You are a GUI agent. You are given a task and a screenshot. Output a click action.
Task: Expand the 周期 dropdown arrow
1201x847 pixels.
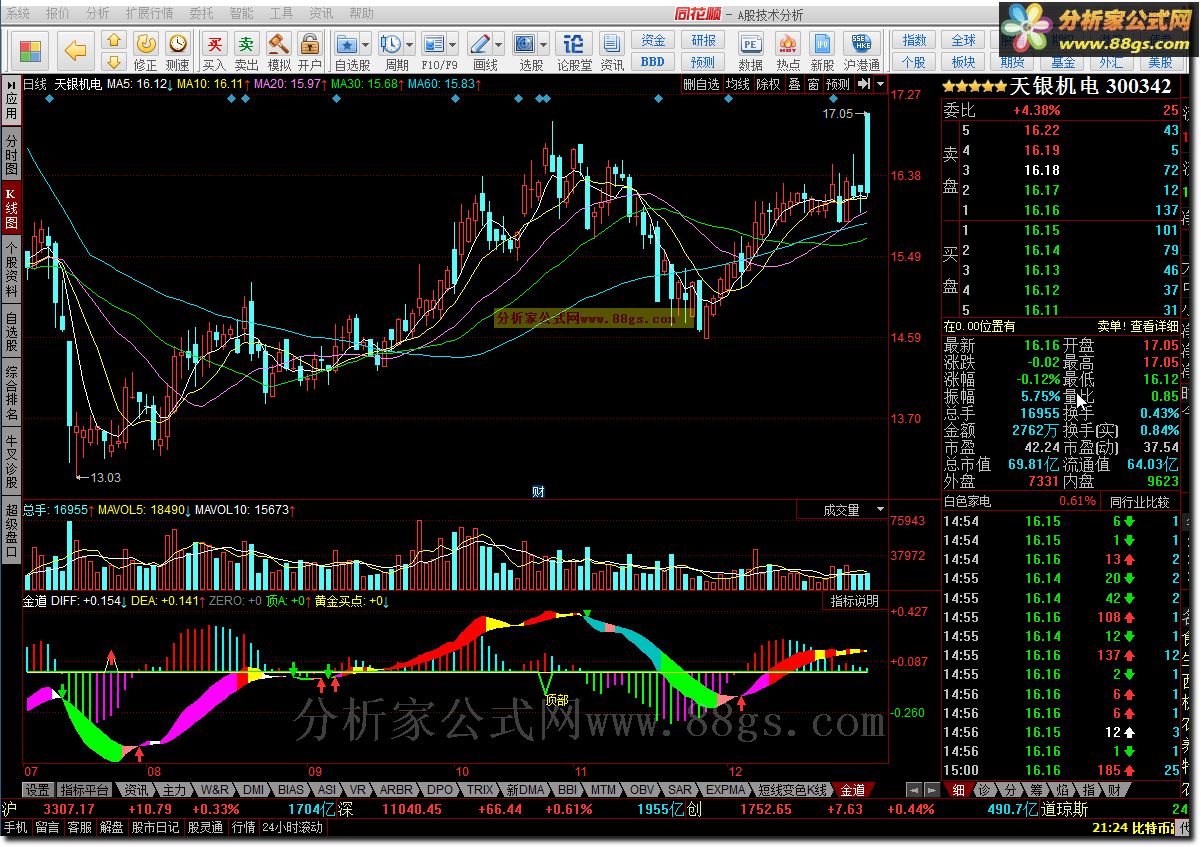coord(410,44)
